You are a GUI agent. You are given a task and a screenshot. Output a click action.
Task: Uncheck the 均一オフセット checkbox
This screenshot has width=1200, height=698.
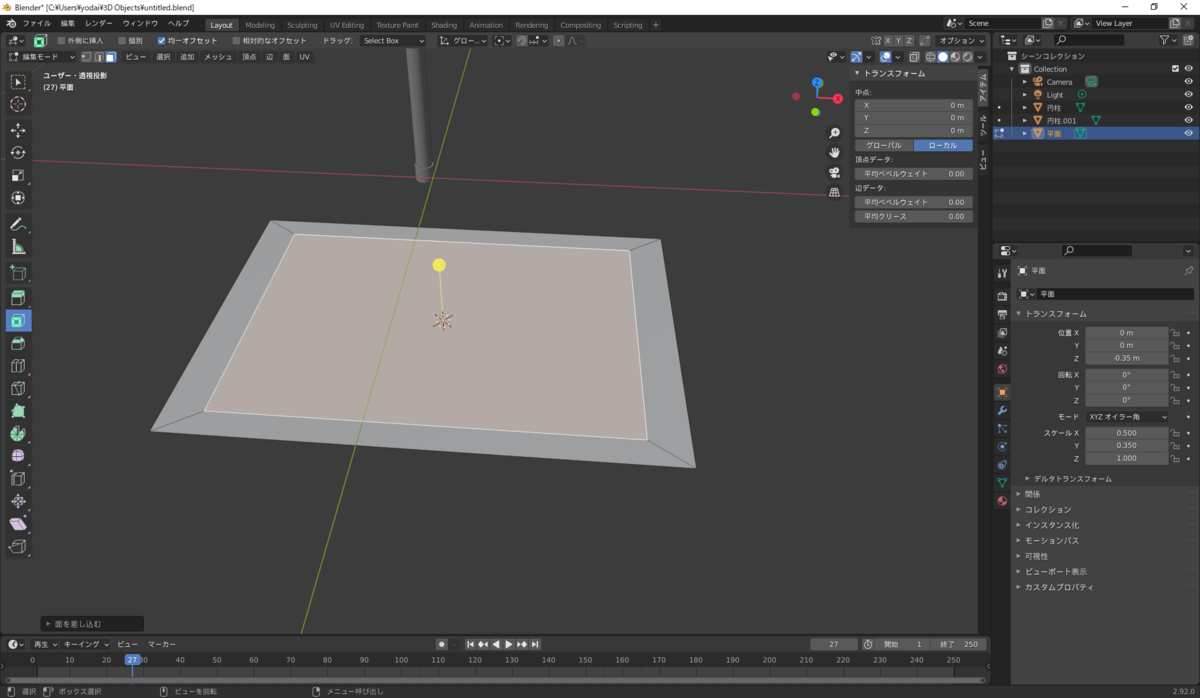pos(162,41)
